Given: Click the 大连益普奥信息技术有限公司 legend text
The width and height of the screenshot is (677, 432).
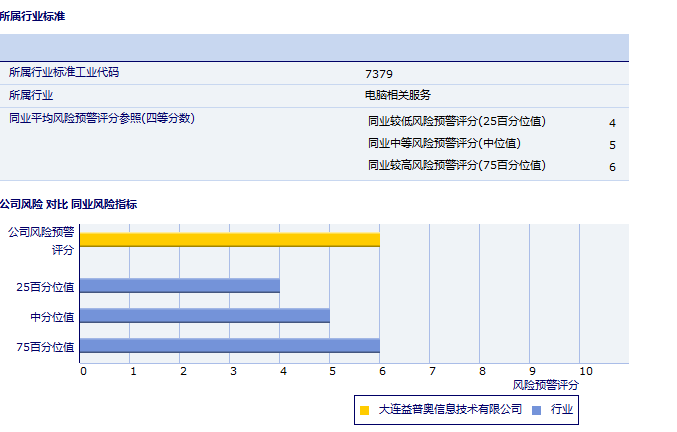Looking at the screenshot, I should (450, 410).
